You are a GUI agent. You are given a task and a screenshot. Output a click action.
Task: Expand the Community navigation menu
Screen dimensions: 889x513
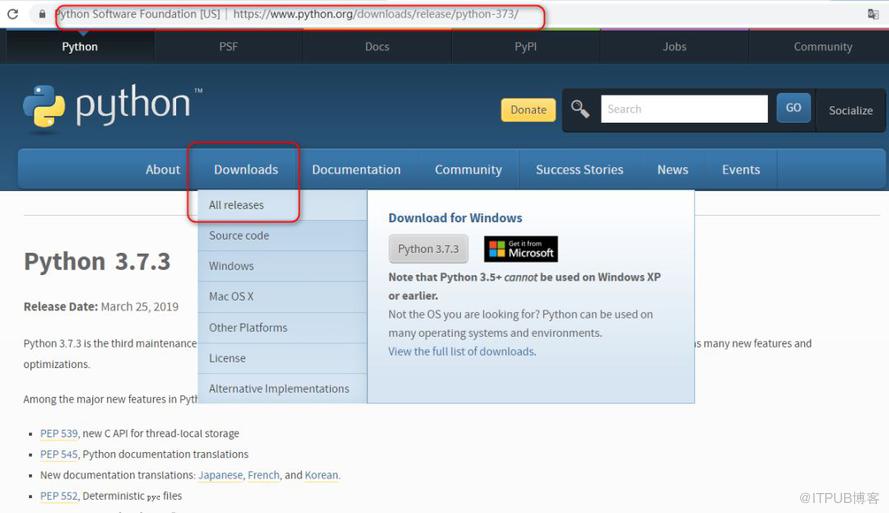point(468,169)
